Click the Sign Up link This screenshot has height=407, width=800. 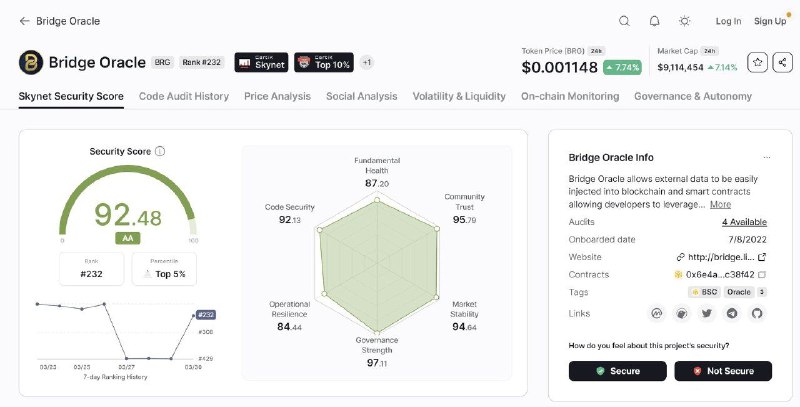point(770,21)
